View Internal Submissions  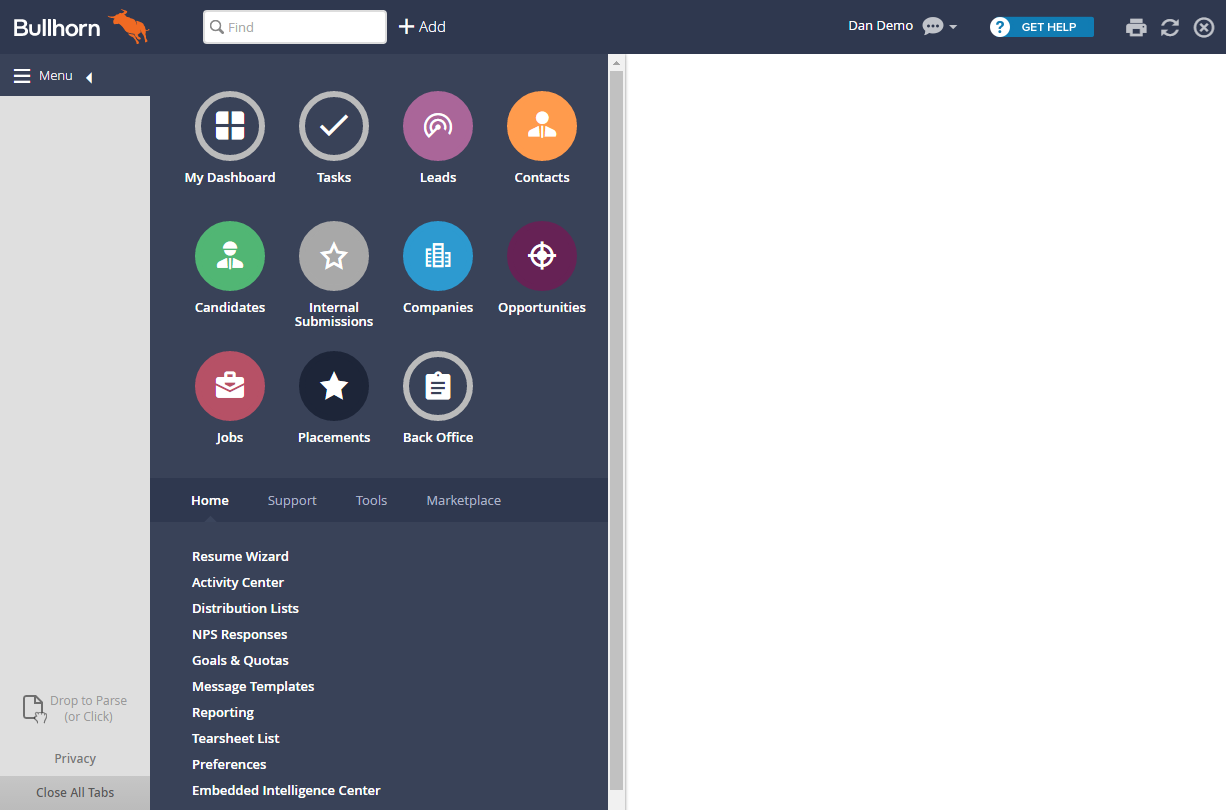[x=333, y=256]
